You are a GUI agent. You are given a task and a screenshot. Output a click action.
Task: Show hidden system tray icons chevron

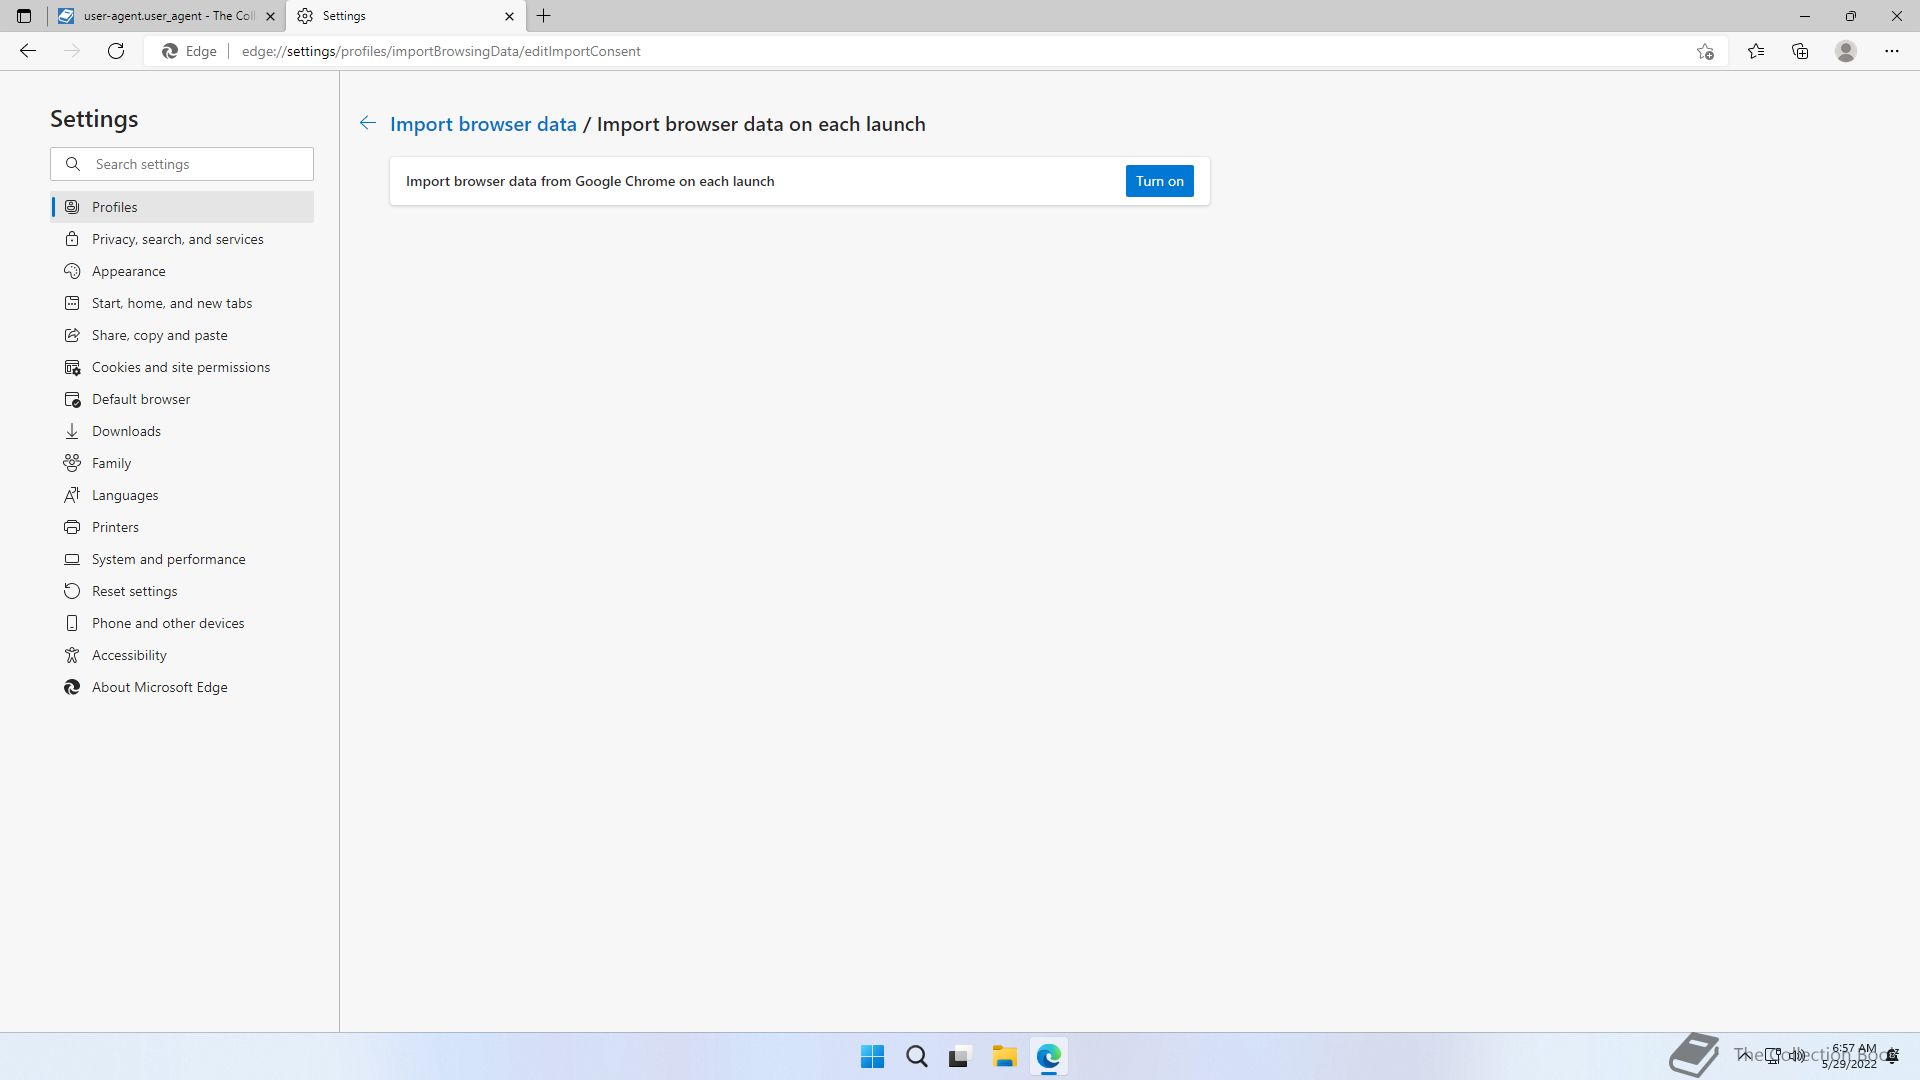[x=1743, y=1055]
